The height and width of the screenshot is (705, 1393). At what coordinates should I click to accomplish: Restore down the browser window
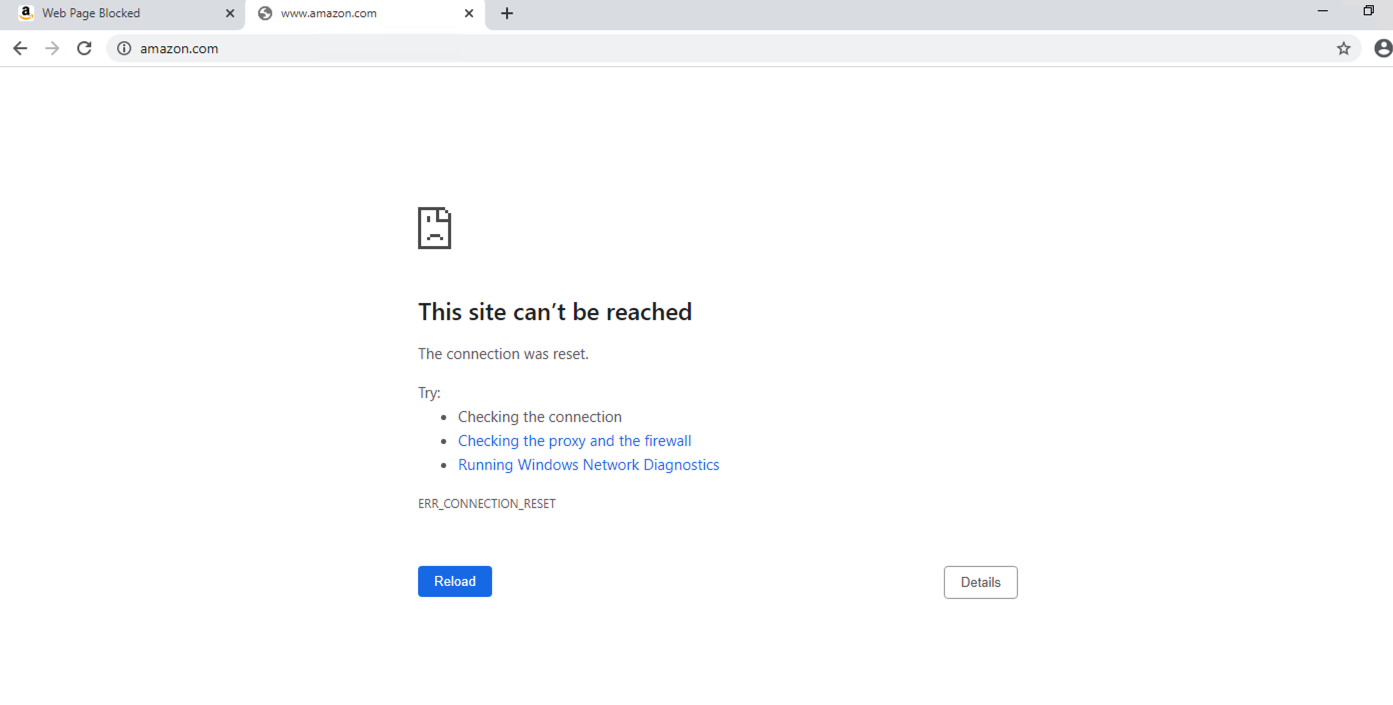pos(1369,11)
